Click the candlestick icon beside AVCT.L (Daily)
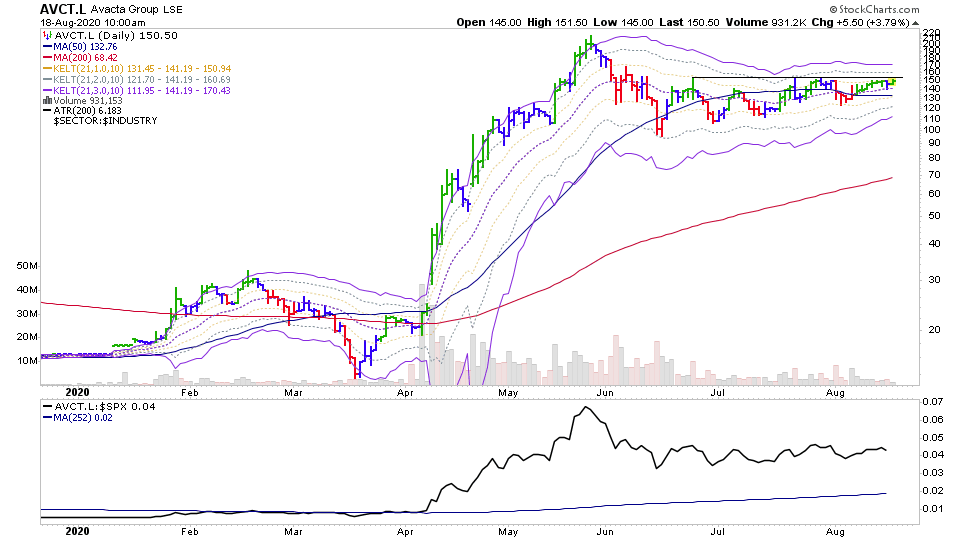The height and width of the screenshot is (540, 960). click(47, 36)
